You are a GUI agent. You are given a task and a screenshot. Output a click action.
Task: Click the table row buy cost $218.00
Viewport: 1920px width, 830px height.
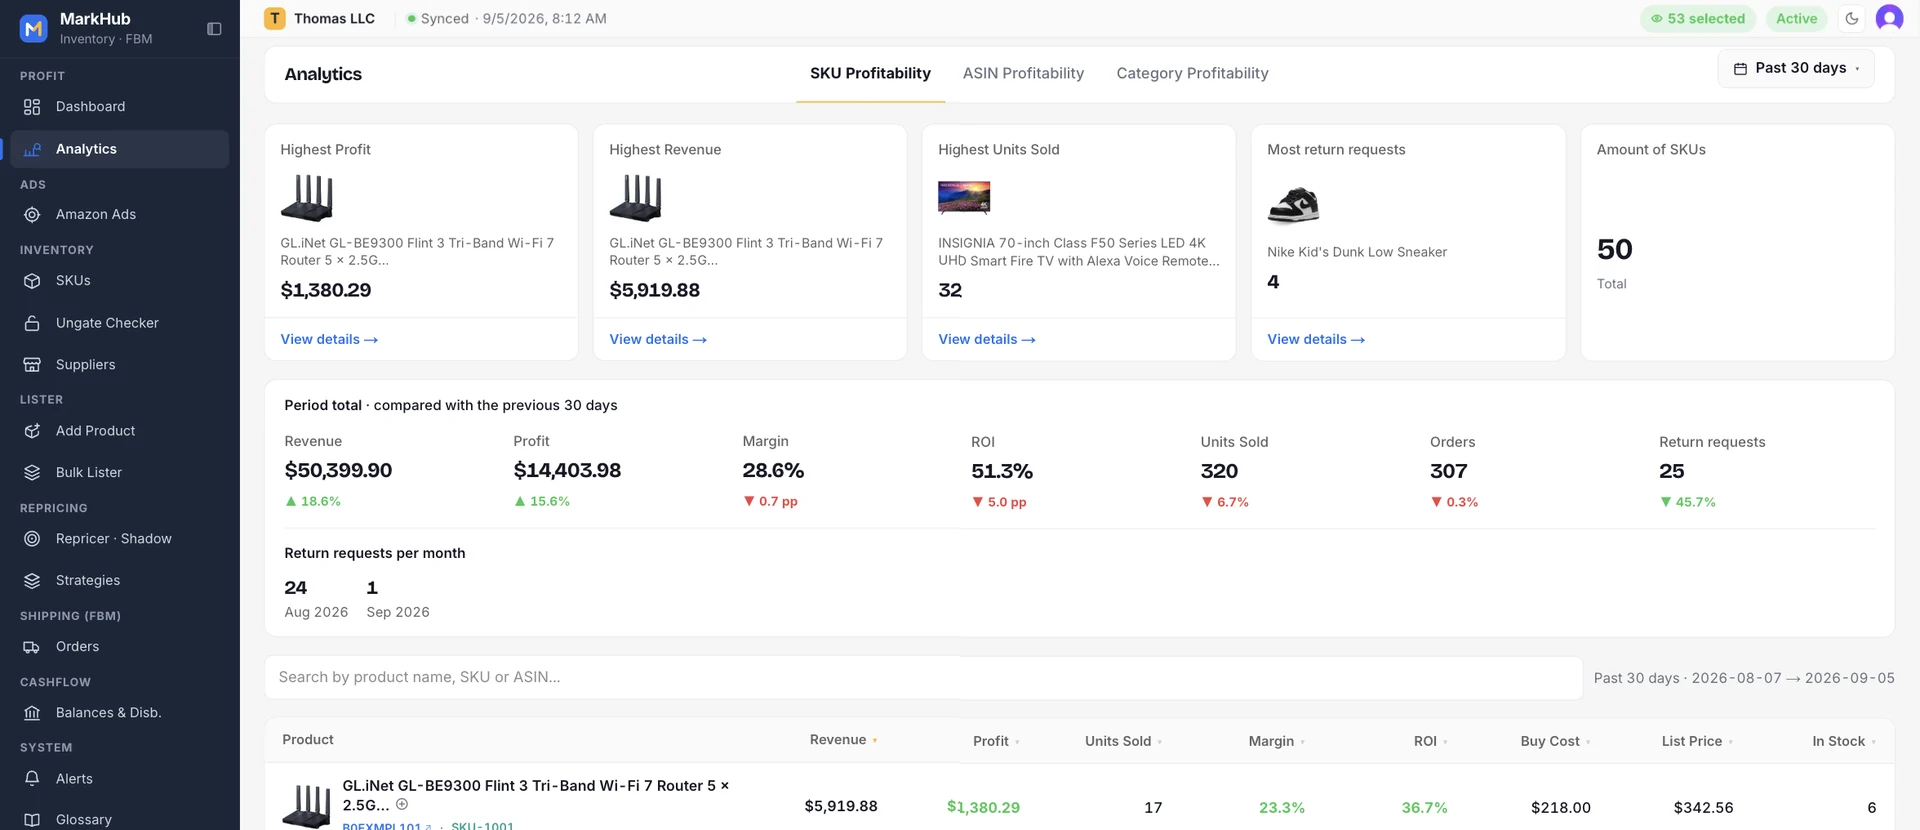click(1560, 807)
